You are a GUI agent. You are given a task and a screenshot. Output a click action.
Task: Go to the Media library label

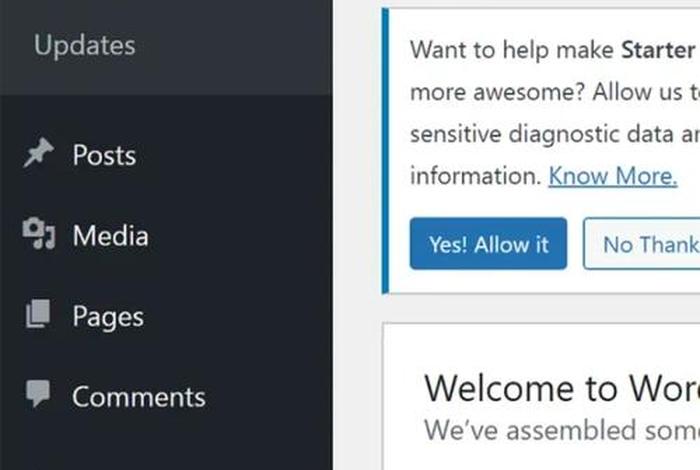coord(110,235)
